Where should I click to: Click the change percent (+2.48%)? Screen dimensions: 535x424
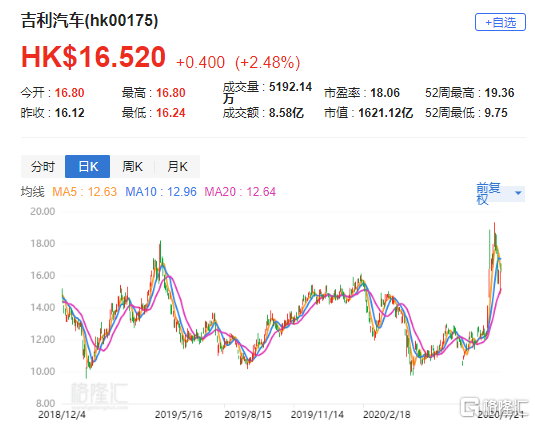point(268,62)
